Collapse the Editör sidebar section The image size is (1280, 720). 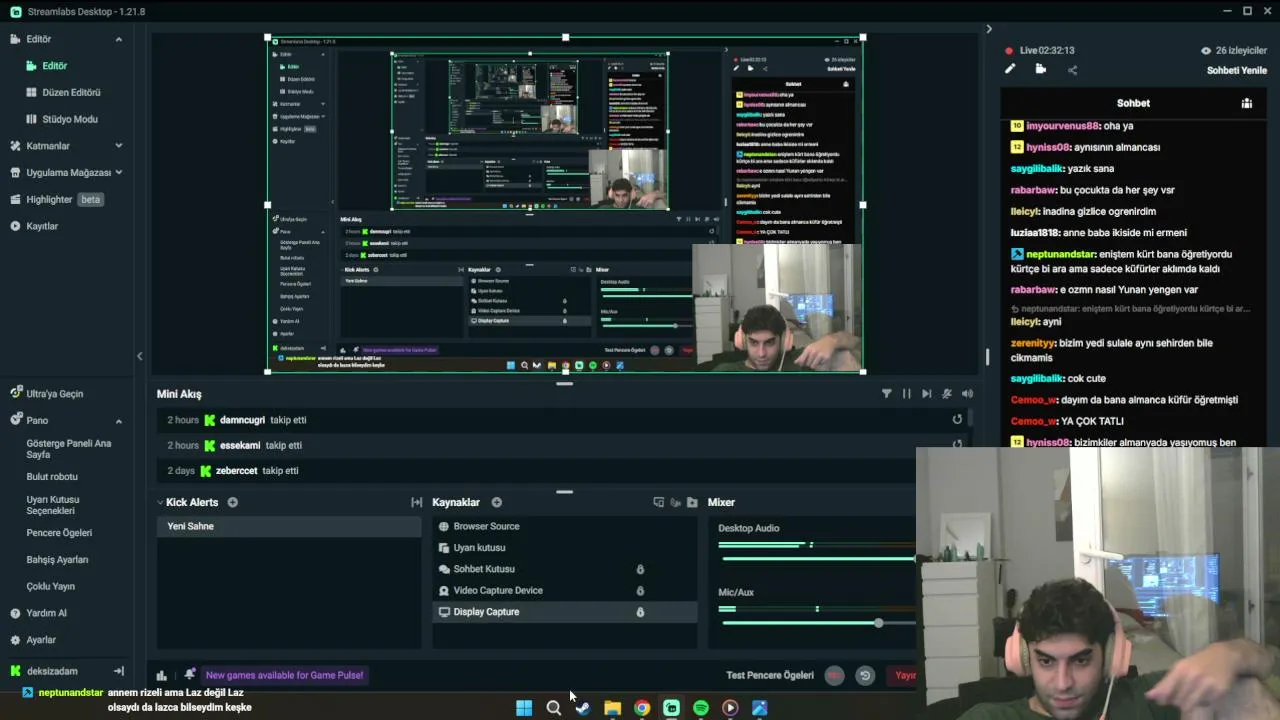click(118, 39)
